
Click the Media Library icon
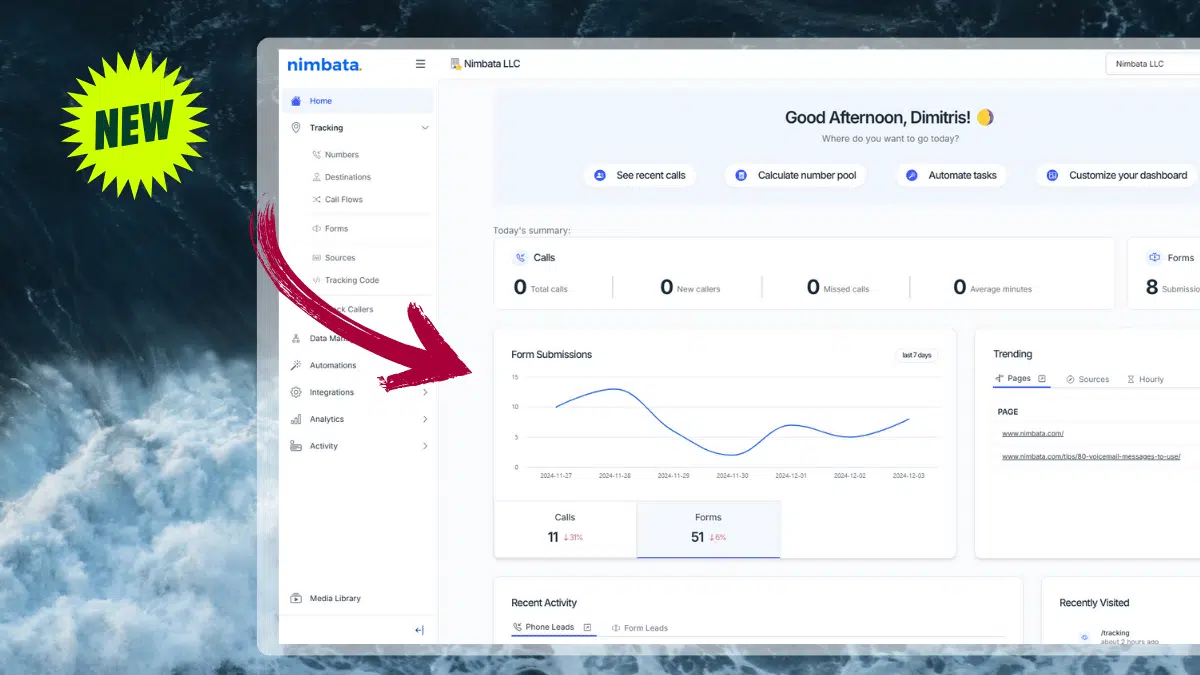(296, 599)
